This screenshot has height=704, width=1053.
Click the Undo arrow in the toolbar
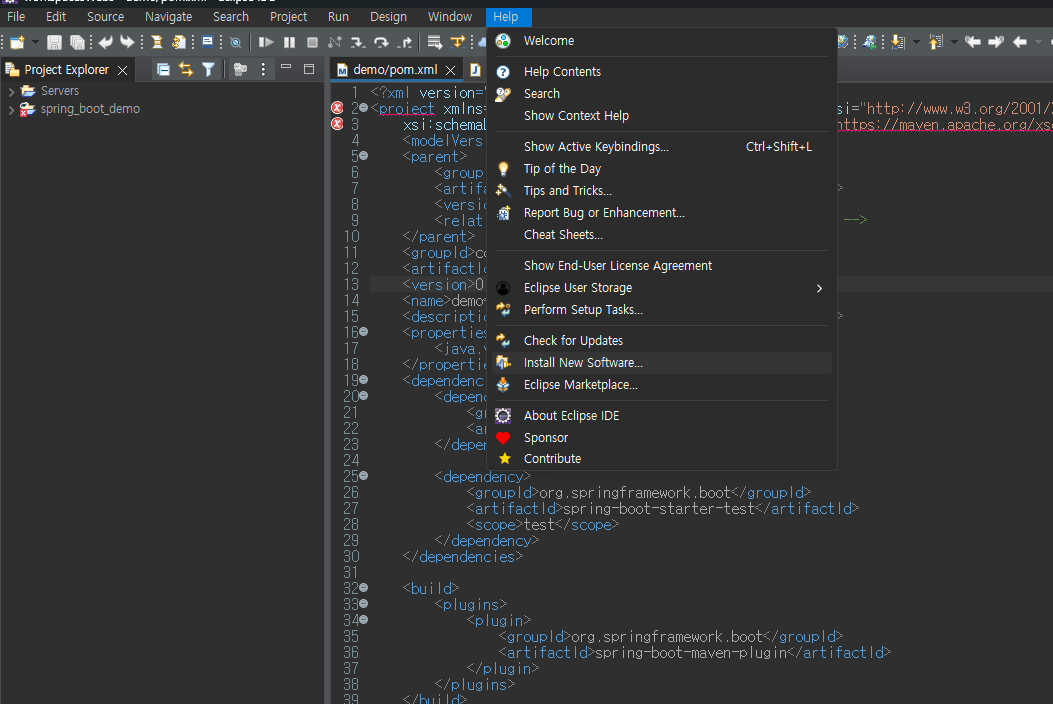tap(105, 42)
